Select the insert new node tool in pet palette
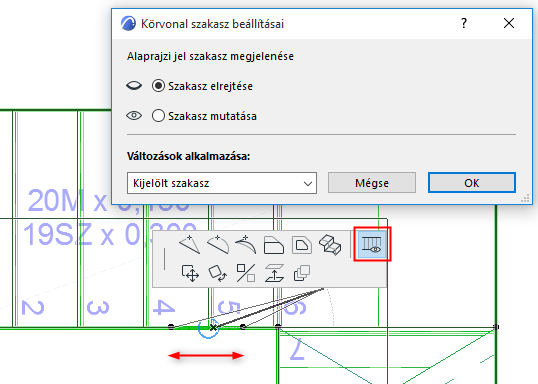Viewport: 538px width, 384px height. click(190, 245)
